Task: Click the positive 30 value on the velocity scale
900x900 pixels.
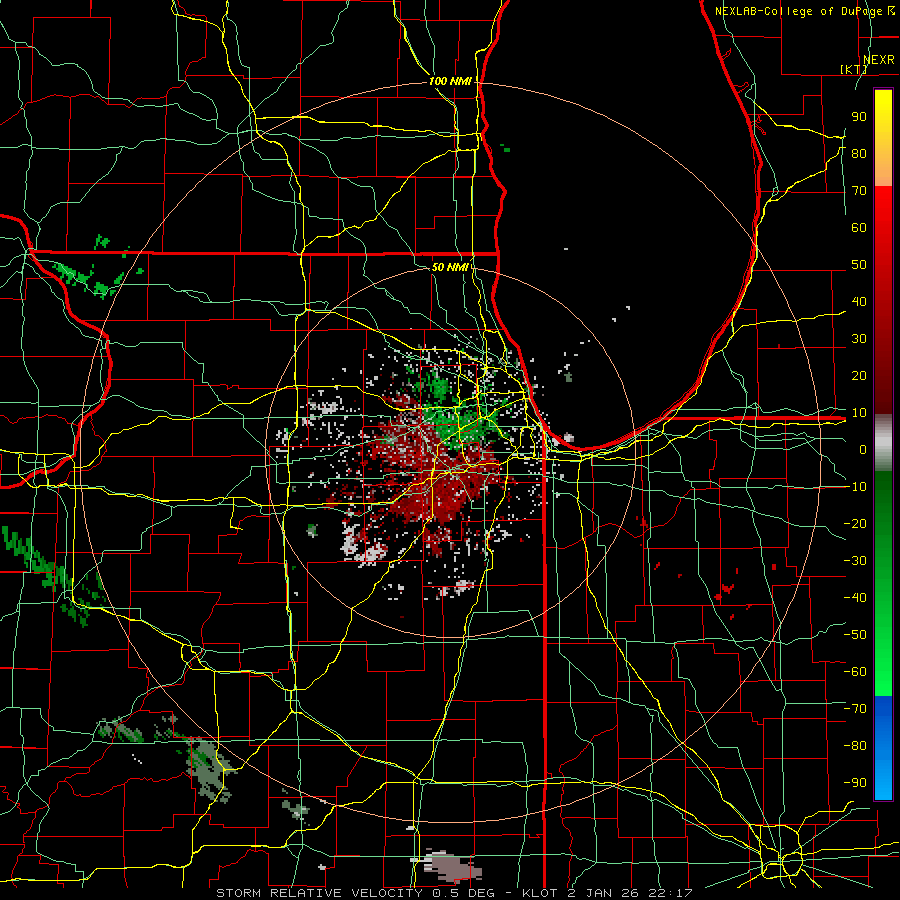Action: point(859,339)
